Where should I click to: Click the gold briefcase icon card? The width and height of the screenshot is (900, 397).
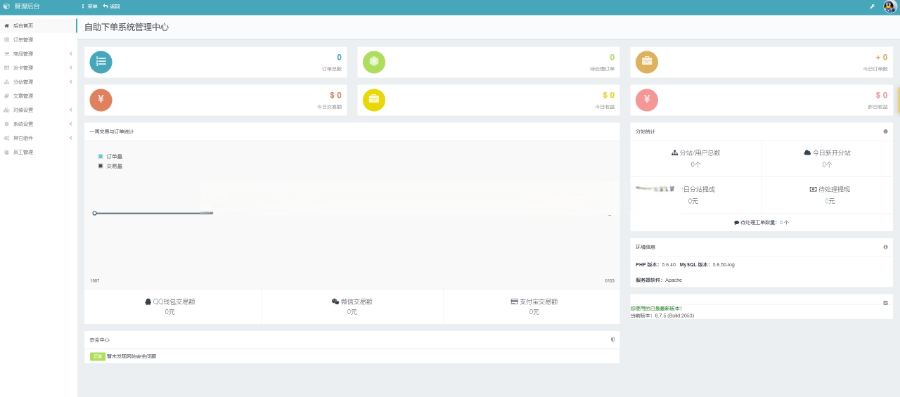click(647, 62)
